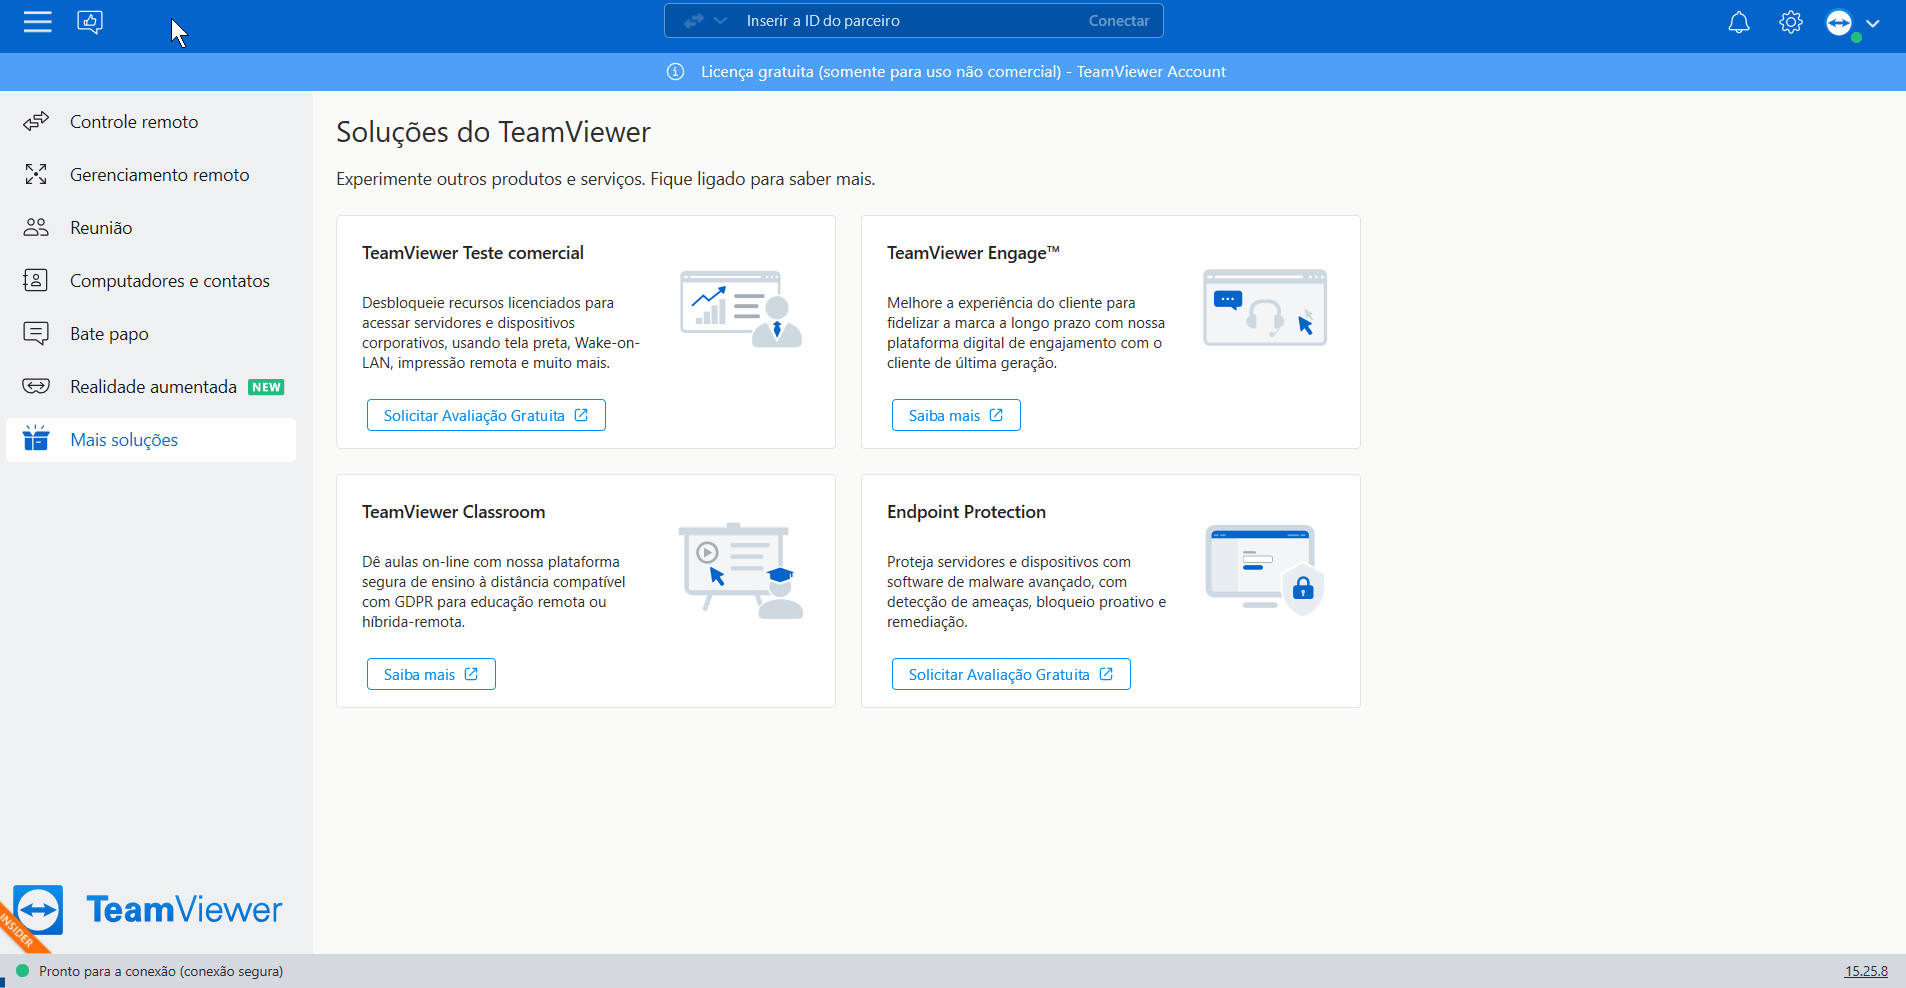Click the Teste comercial illustration
The height and width of the screenshot is (988, 1906).
tap(741, 308)
